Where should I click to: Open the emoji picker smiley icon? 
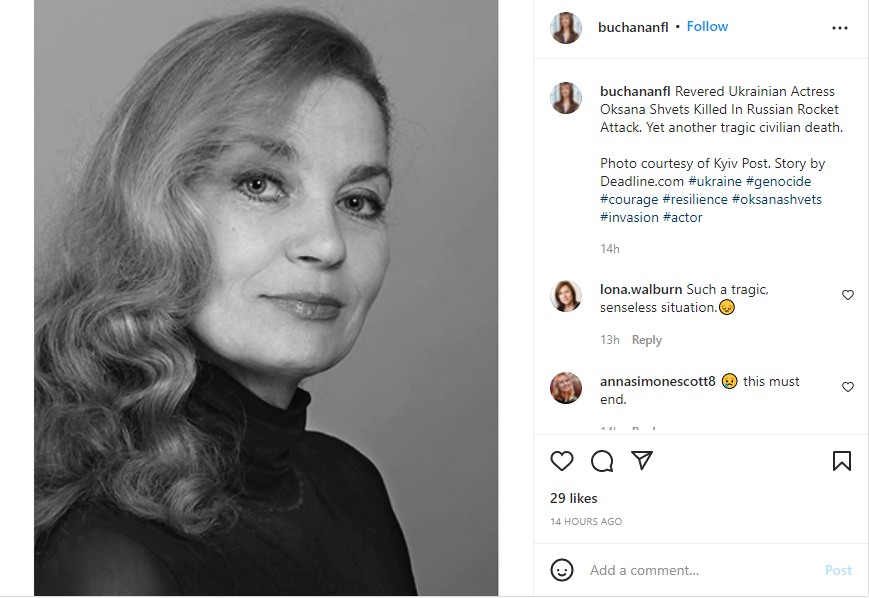562,570
